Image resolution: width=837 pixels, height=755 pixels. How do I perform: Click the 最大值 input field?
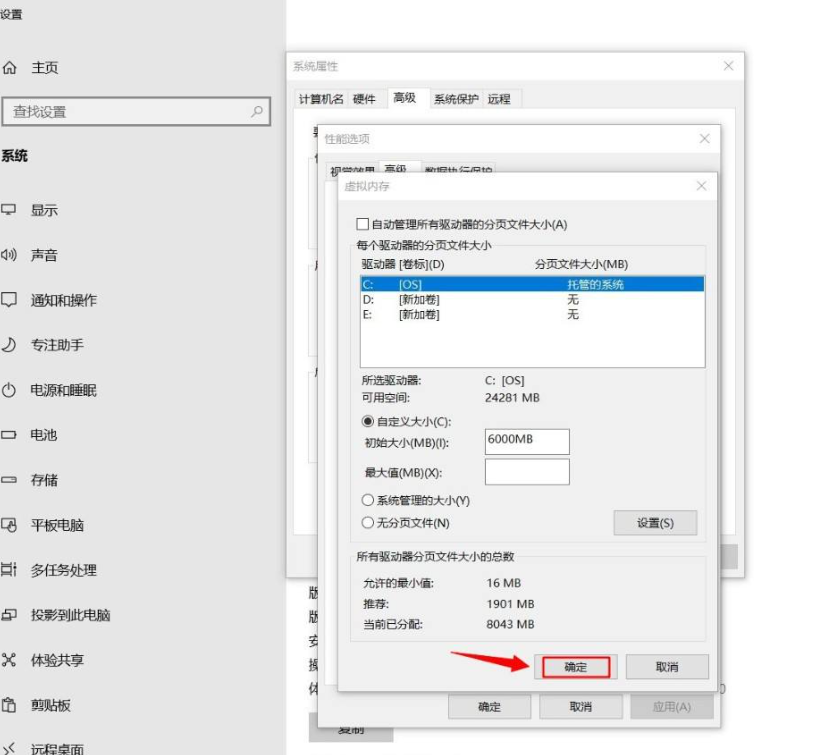(527, 472)
